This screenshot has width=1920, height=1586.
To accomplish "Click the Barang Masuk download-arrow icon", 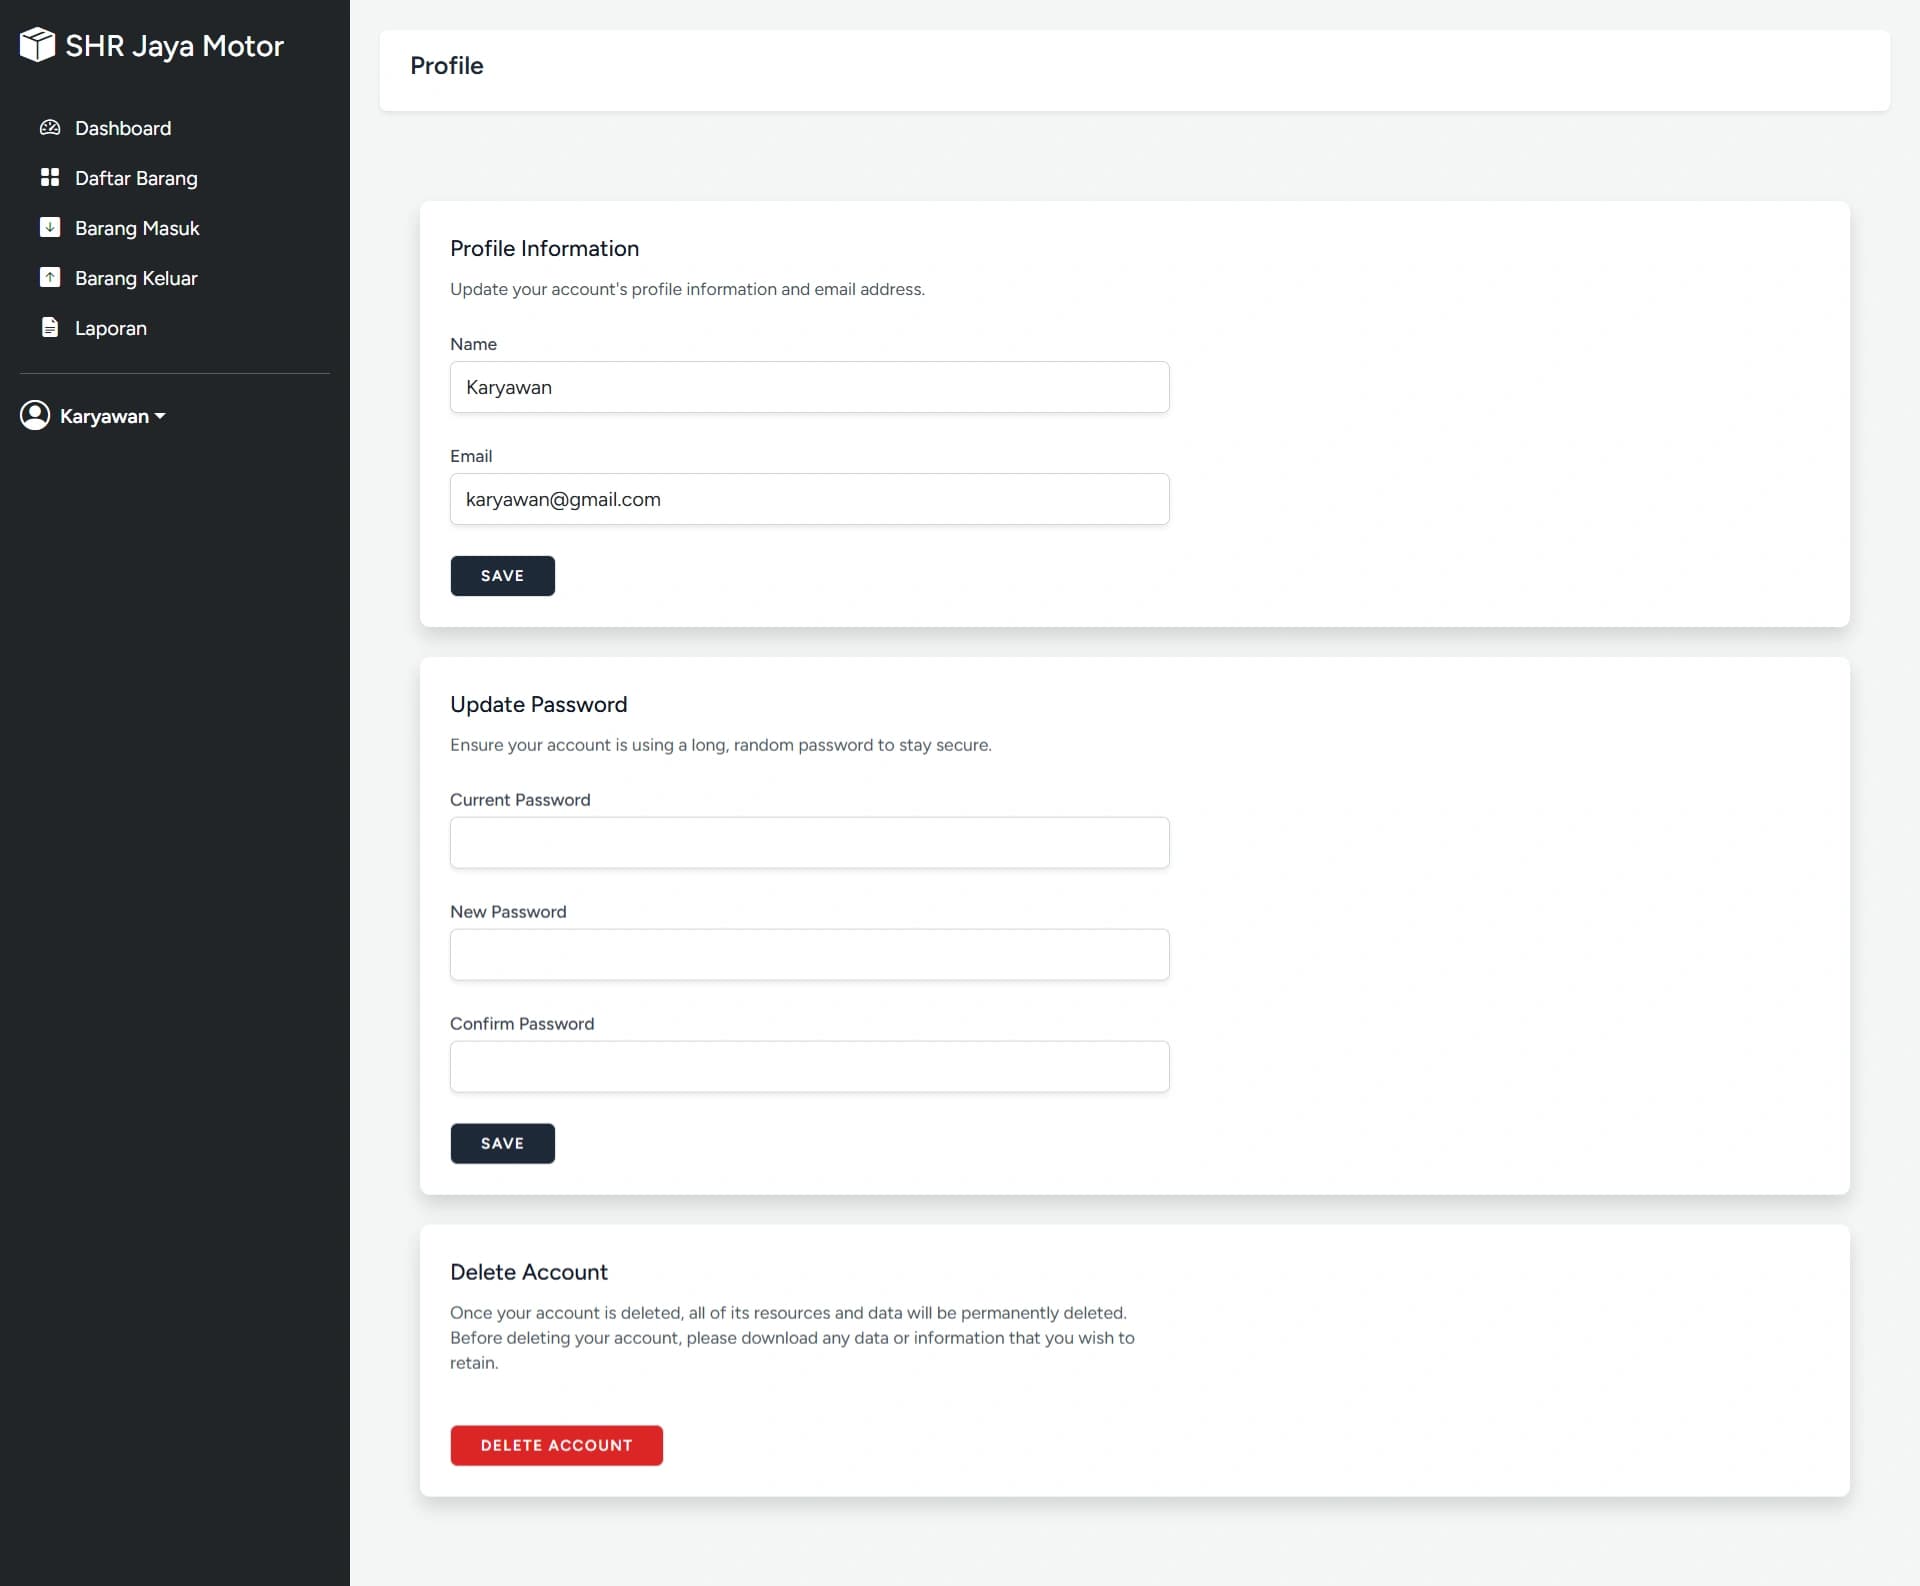I will click(x=50, y=228).
